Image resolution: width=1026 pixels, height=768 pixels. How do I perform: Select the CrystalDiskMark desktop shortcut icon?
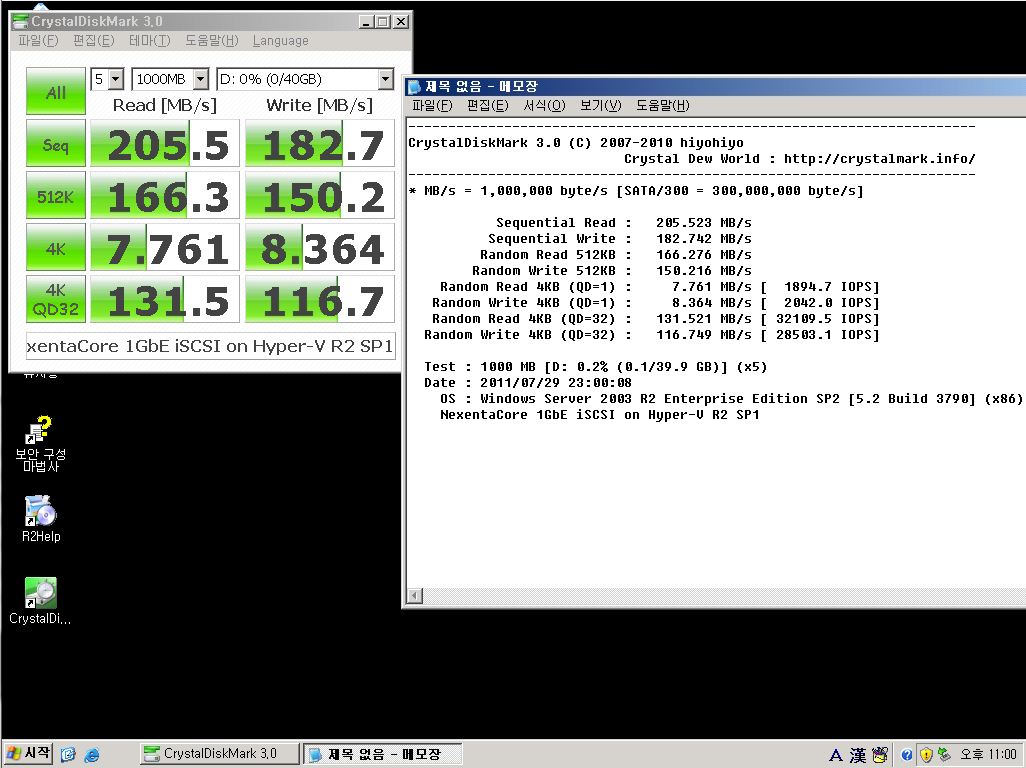coord(41,601)
